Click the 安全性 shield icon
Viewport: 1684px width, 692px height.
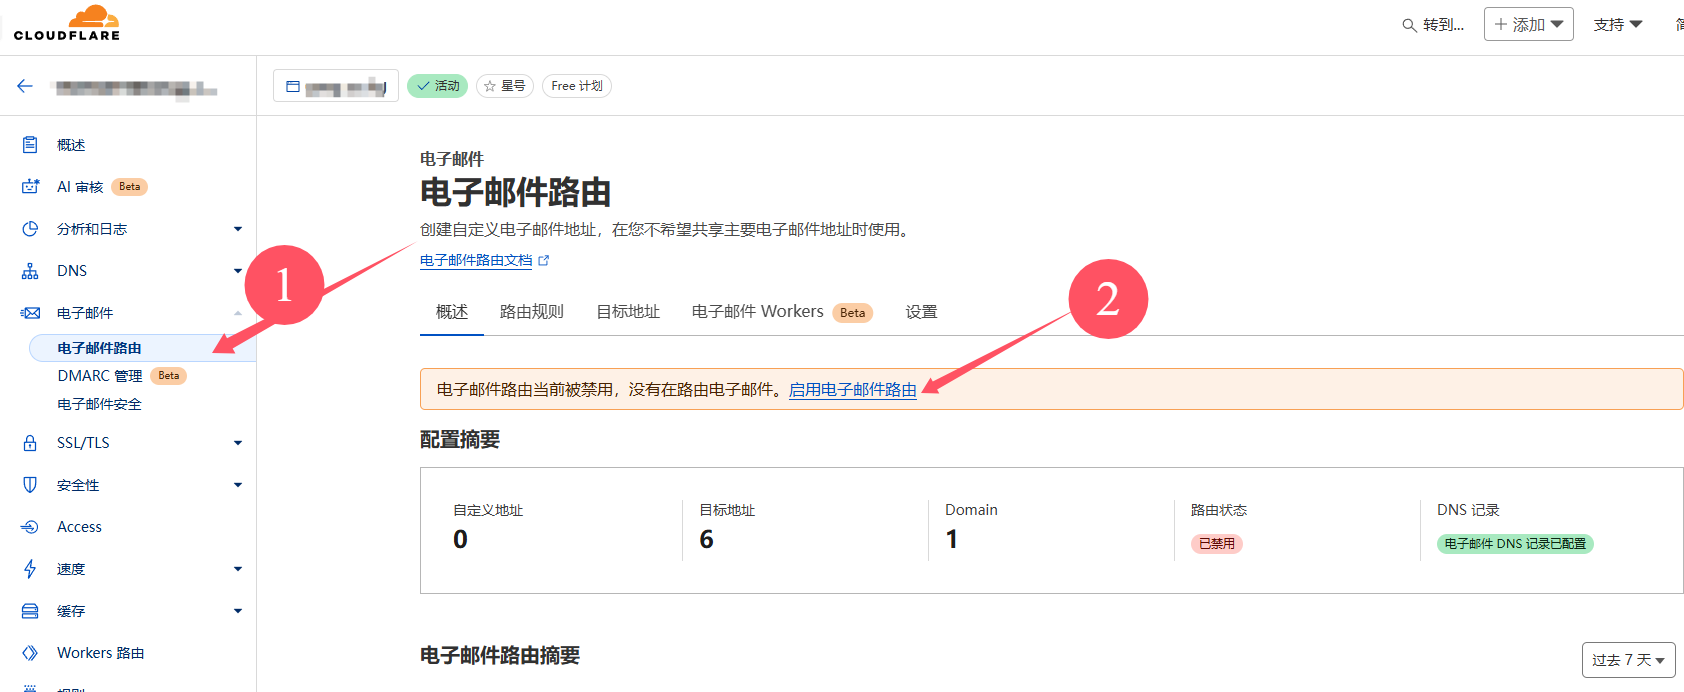point(30,485)
